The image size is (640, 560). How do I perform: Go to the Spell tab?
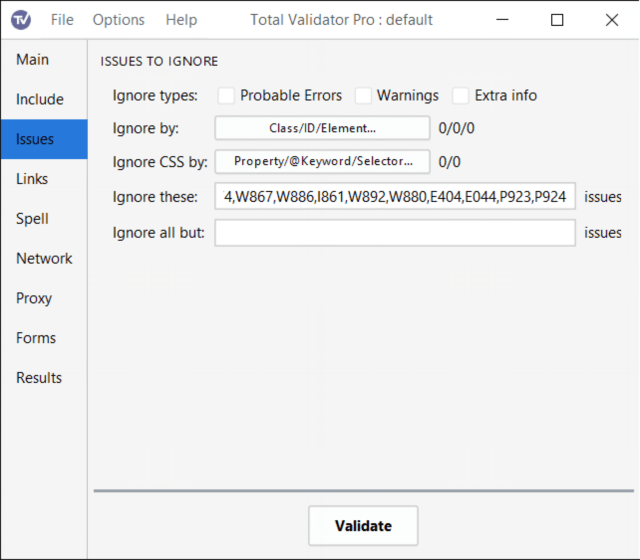tap(32, 219)
